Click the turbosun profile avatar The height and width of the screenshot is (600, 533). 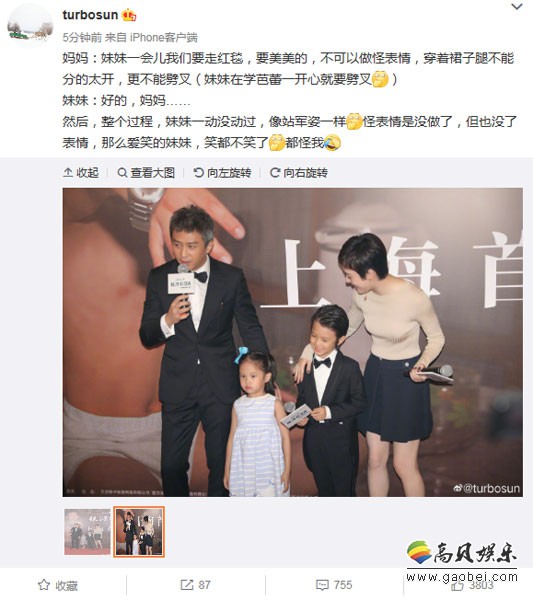30,26
